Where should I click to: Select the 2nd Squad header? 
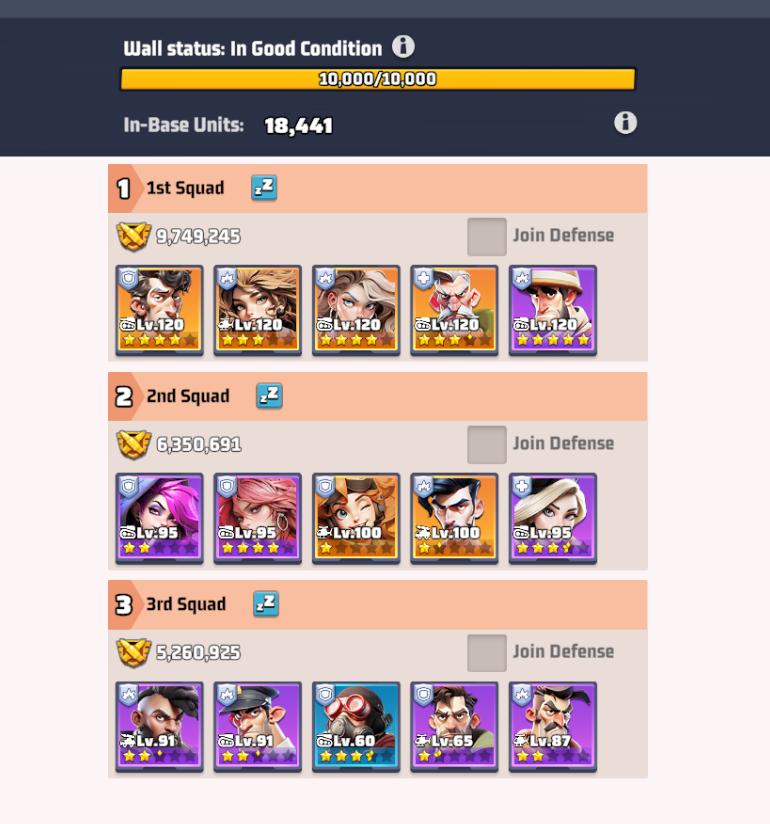pos(377,396)
